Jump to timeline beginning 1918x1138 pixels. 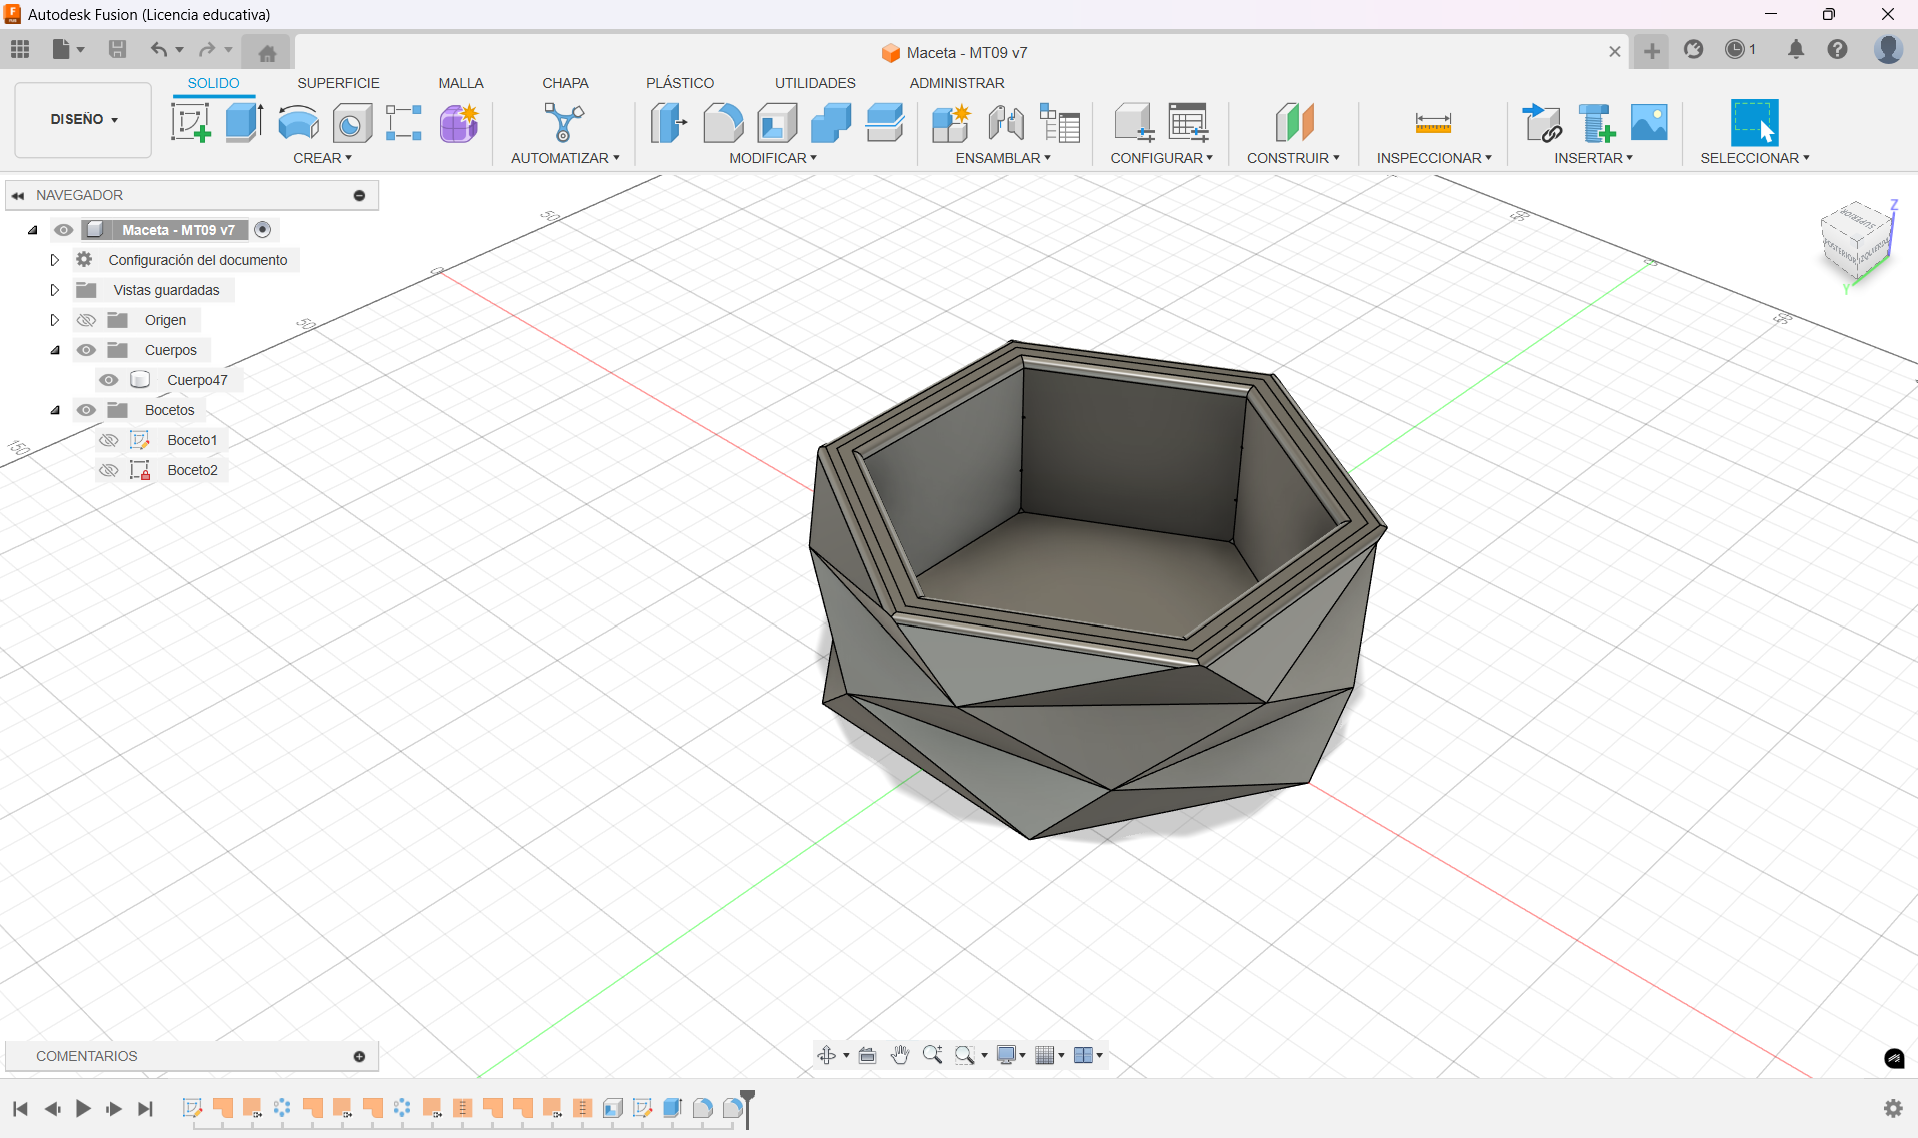pos(20,1108)
